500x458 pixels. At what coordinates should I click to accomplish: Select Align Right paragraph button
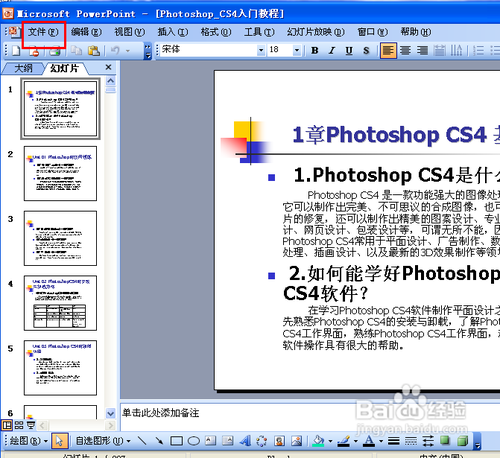(x=422, y=51)
